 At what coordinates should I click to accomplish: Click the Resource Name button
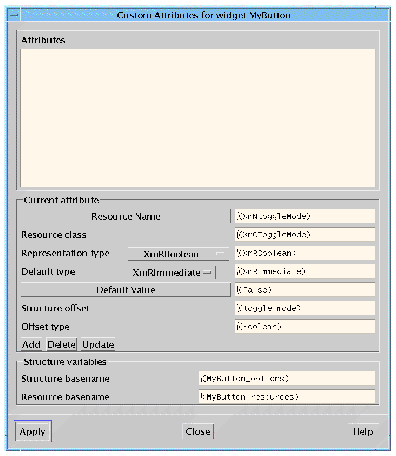click(126, 216)
